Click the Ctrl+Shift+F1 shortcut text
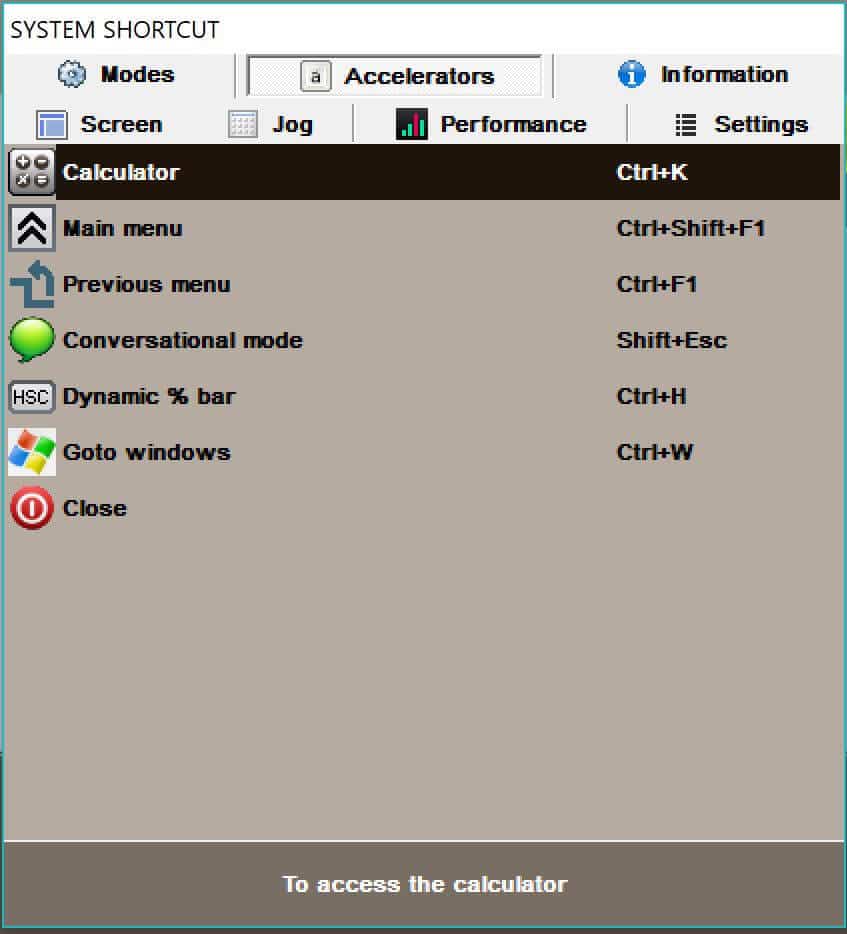This screenshot has height=934, width=847. tap(691, 228)
